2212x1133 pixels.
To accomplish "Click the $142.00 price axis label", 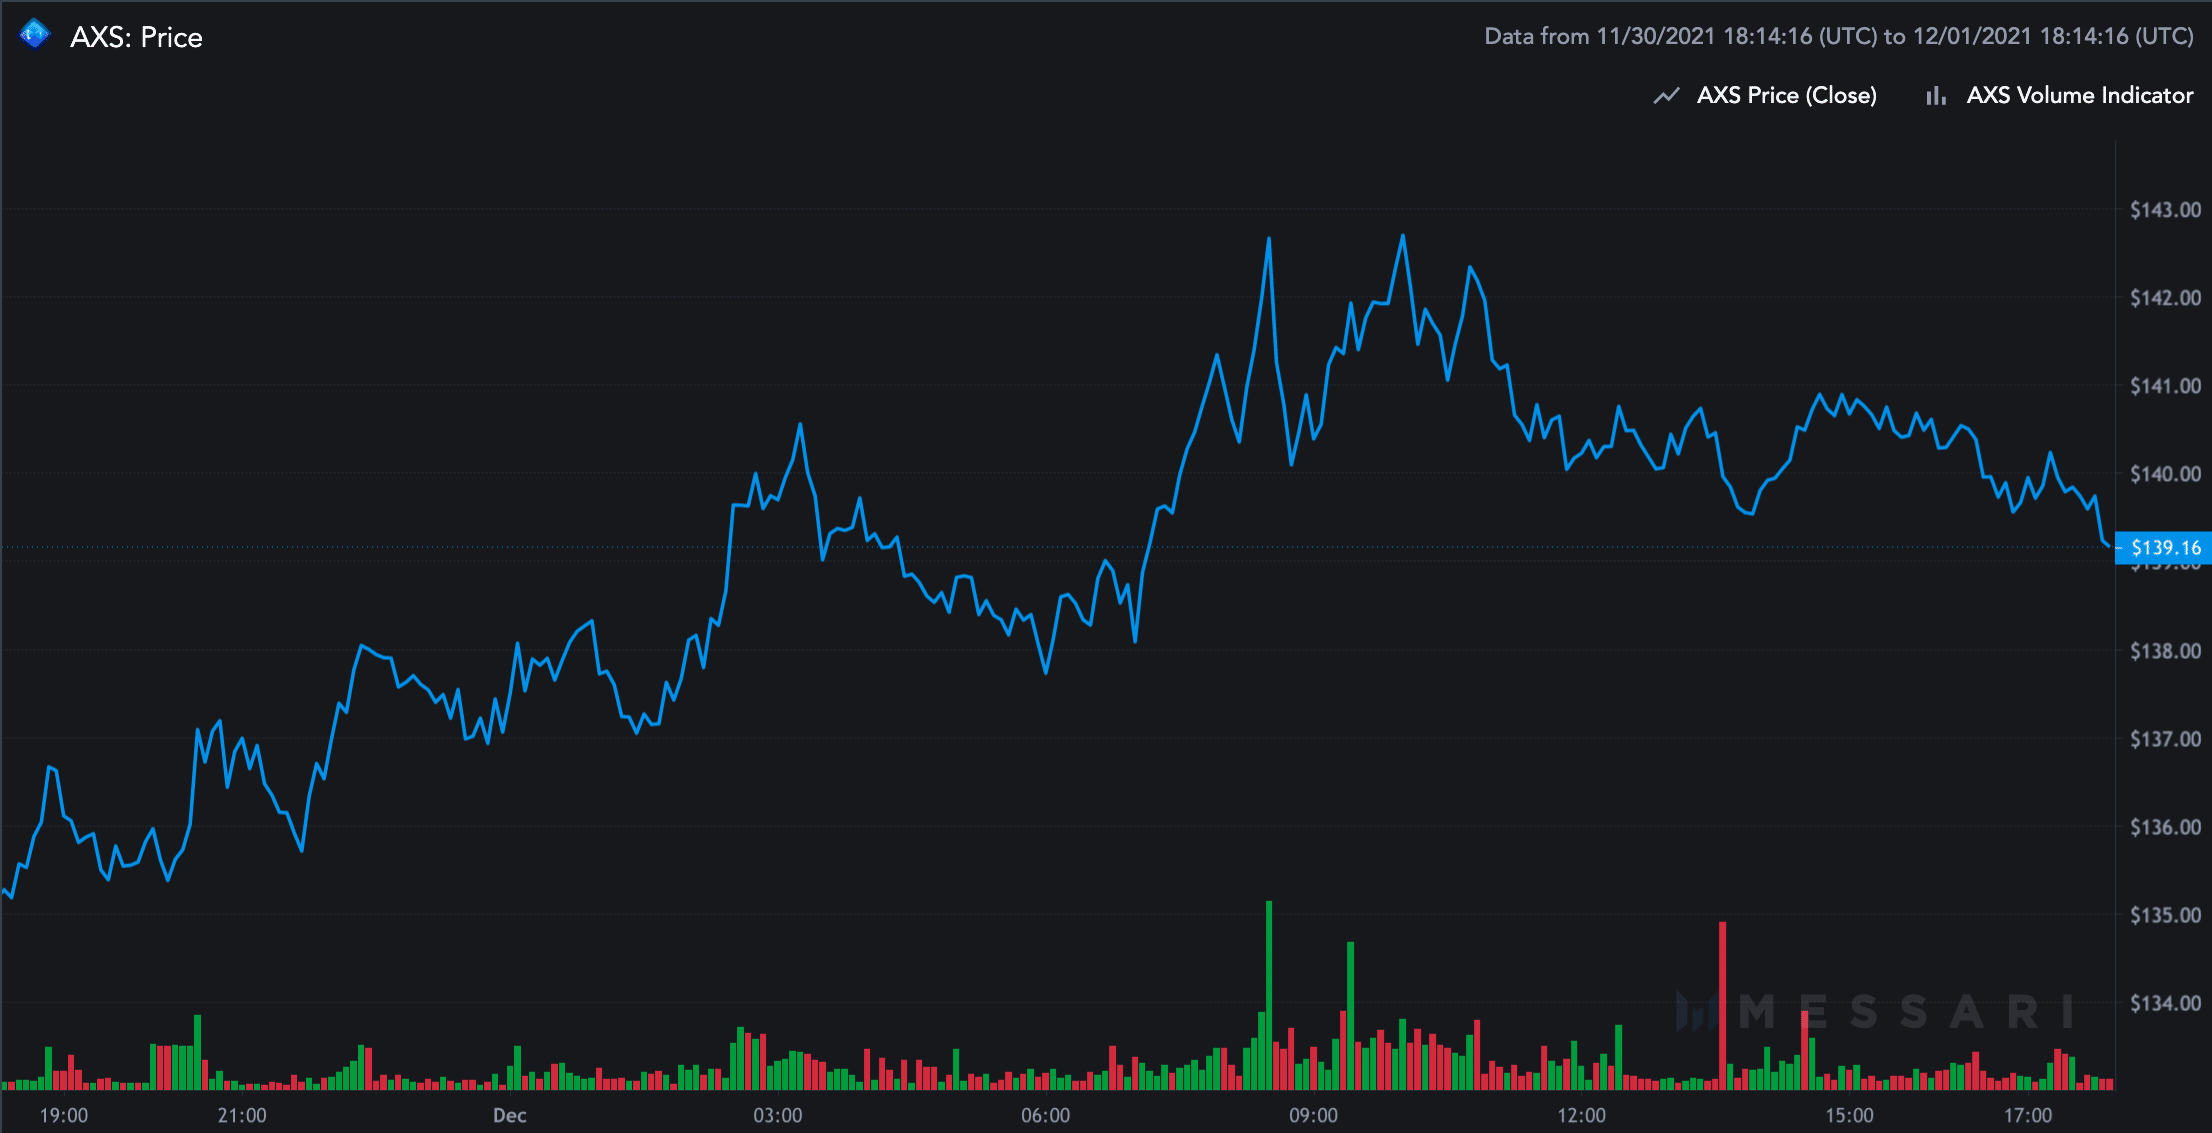I will 2165,297.
